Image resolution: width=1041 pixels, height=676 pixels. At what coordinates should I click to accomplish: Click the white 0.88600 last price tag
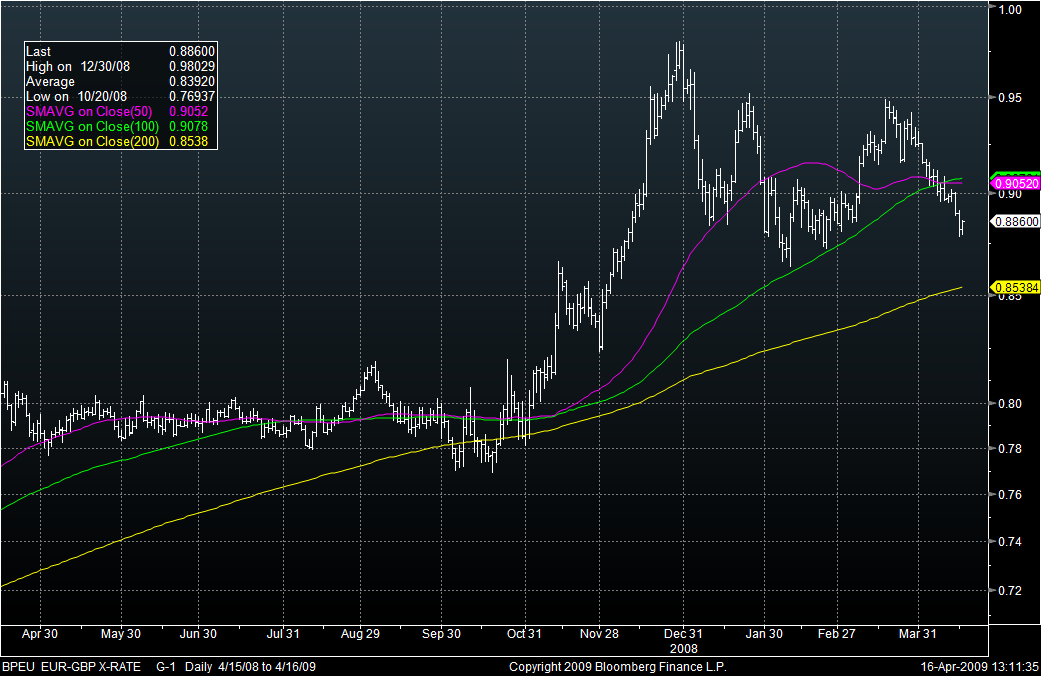click(x=1015, y=221)
